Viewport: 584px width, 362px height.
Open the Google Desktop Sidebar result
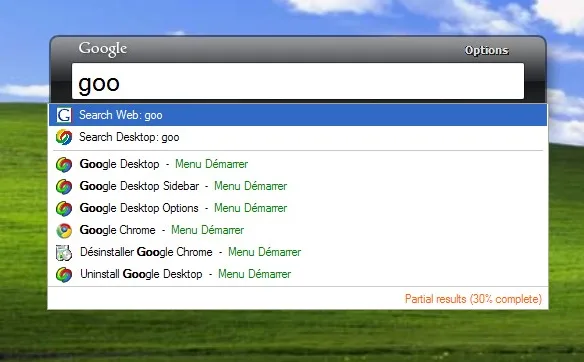point(298,186)
